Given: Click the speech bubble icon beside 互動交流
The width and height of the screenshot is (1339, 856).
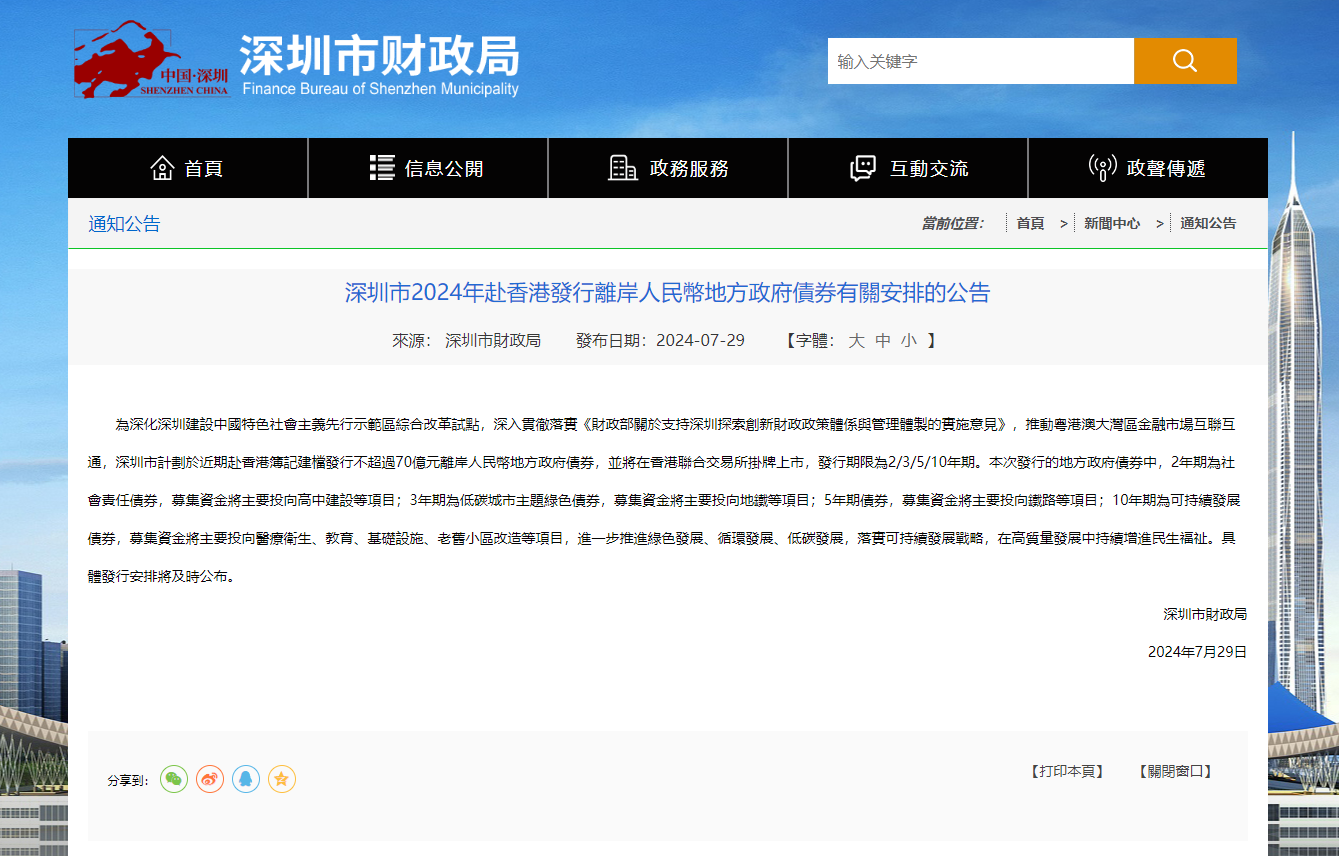Looking at the screenshot, I should [x=861, y=167].
